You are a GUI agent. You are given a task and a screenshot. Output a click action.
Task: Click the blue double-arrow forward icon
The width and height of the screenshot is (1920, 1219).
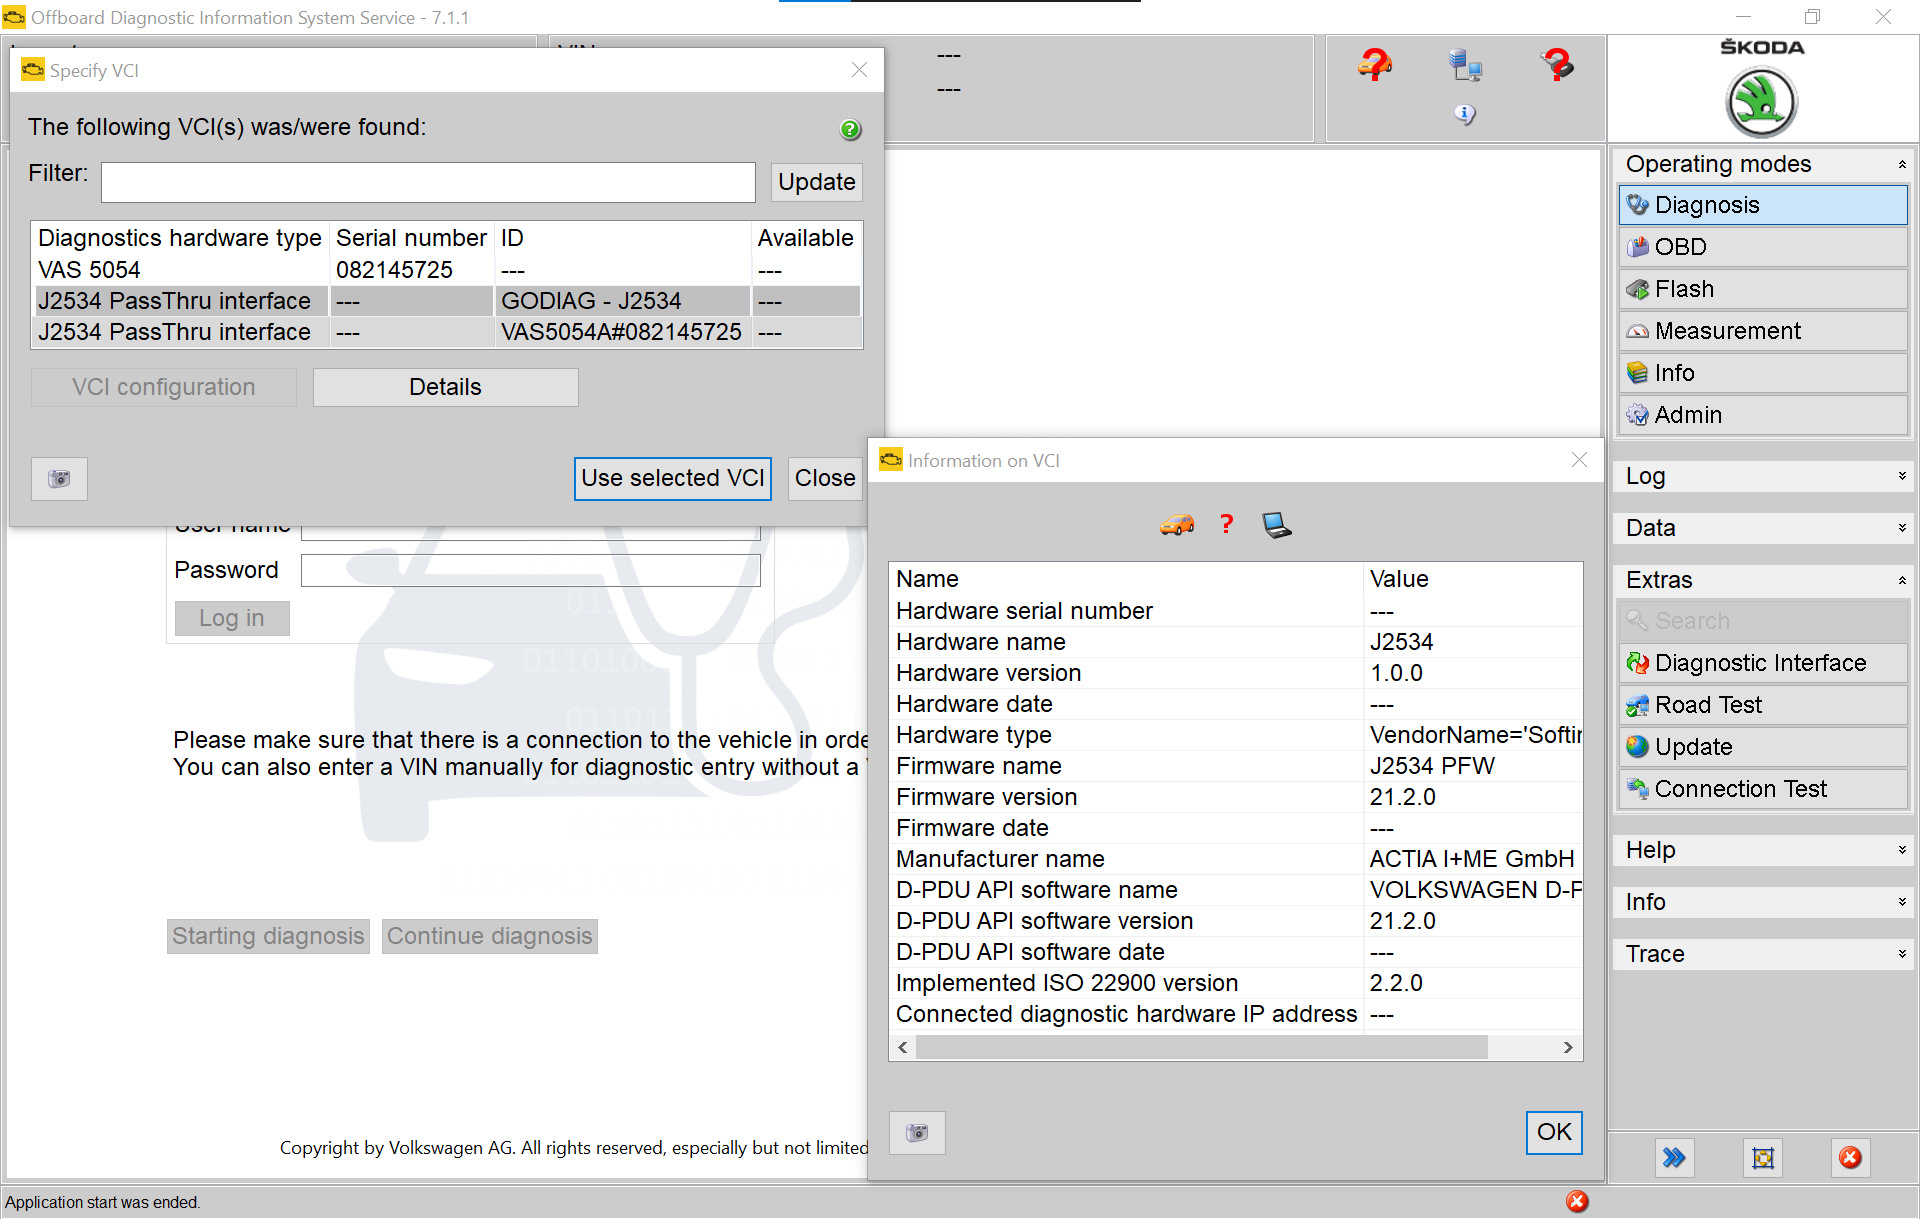tap(1674, 1158)
